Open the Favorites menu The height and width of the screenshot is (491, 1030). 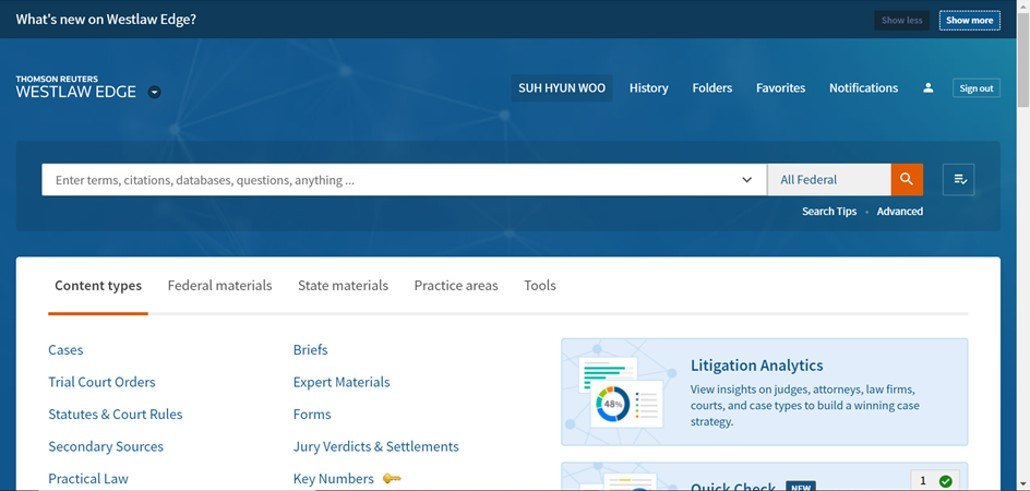[x=780, y=88]
